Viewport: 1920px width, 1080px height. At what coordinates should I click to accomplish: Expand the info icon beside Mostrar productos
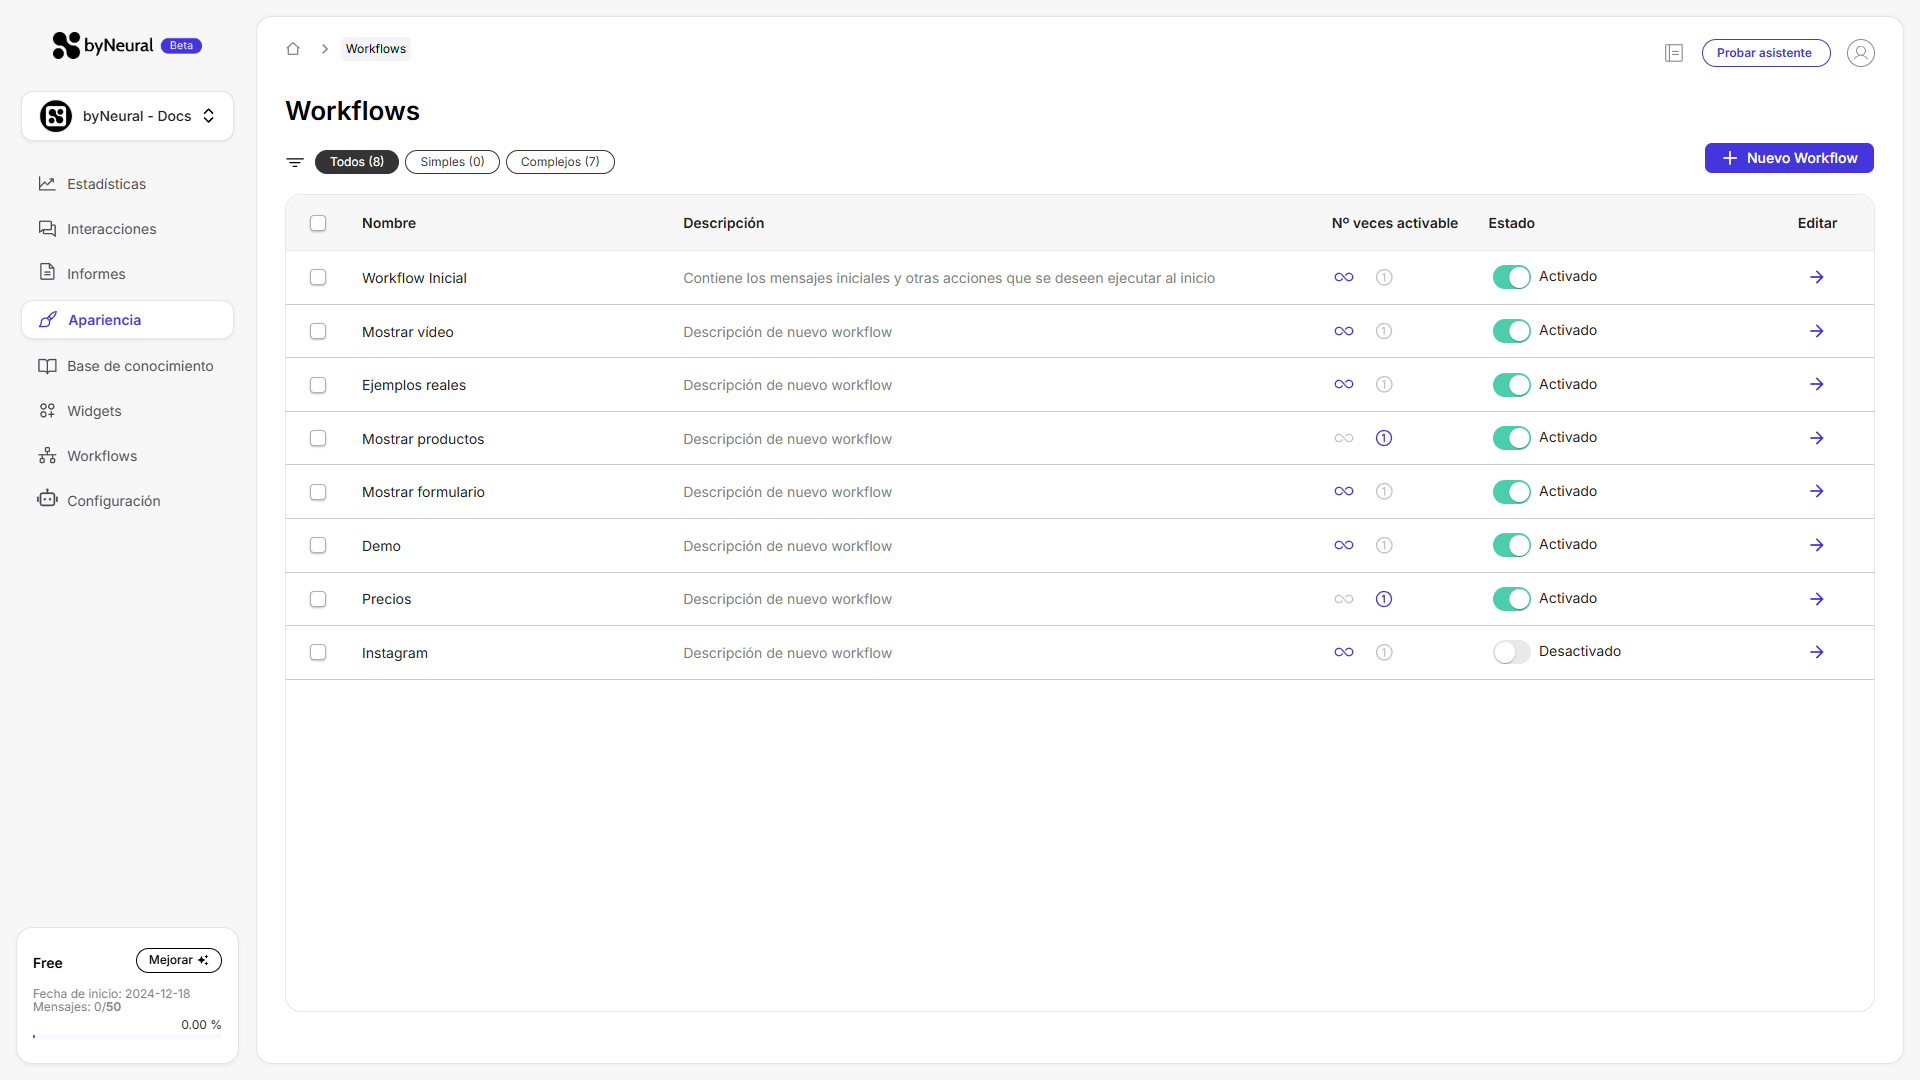1384,438
